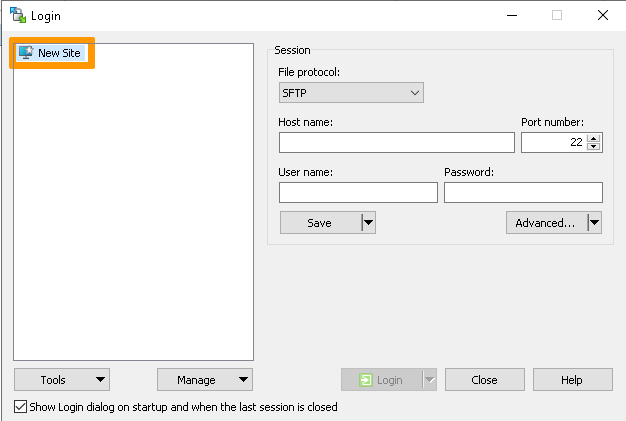
Task: Focus the Password field
Action: [x=523, y=193]
